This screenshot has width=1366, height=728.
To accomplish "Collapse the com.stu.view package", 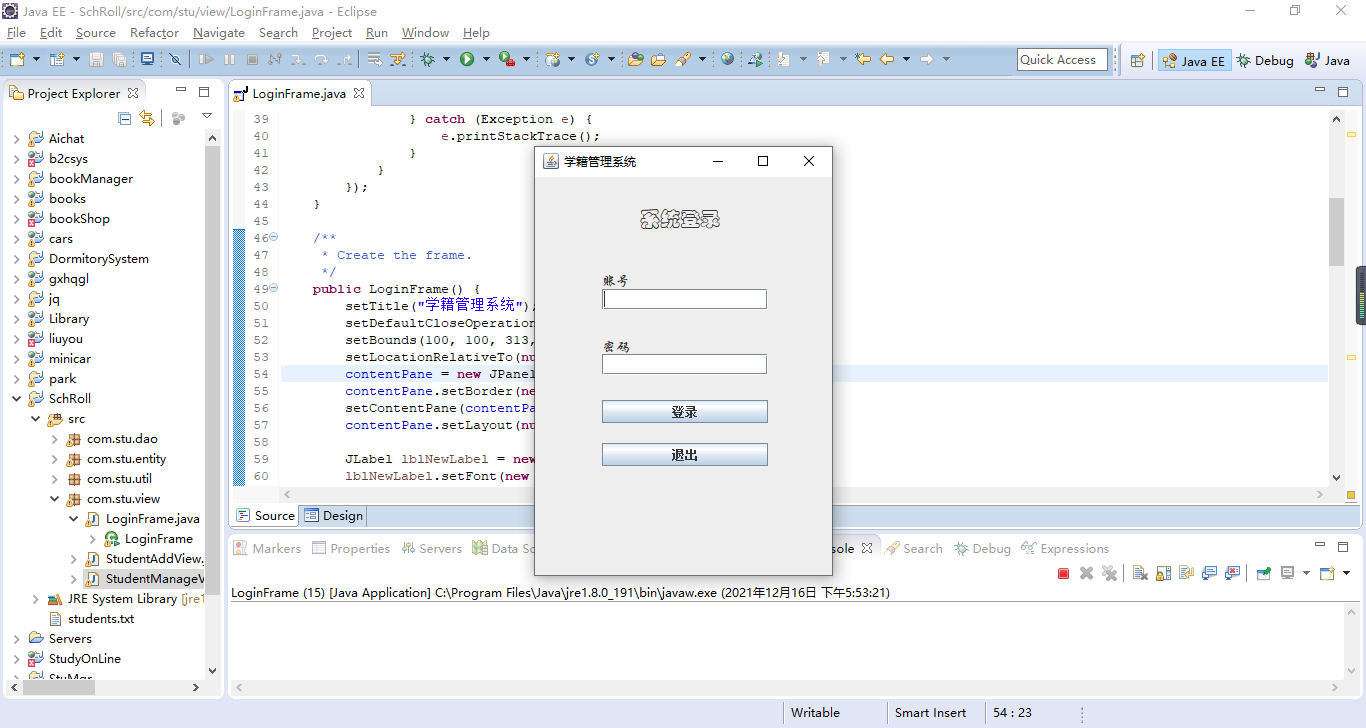I will click(55, 498).
